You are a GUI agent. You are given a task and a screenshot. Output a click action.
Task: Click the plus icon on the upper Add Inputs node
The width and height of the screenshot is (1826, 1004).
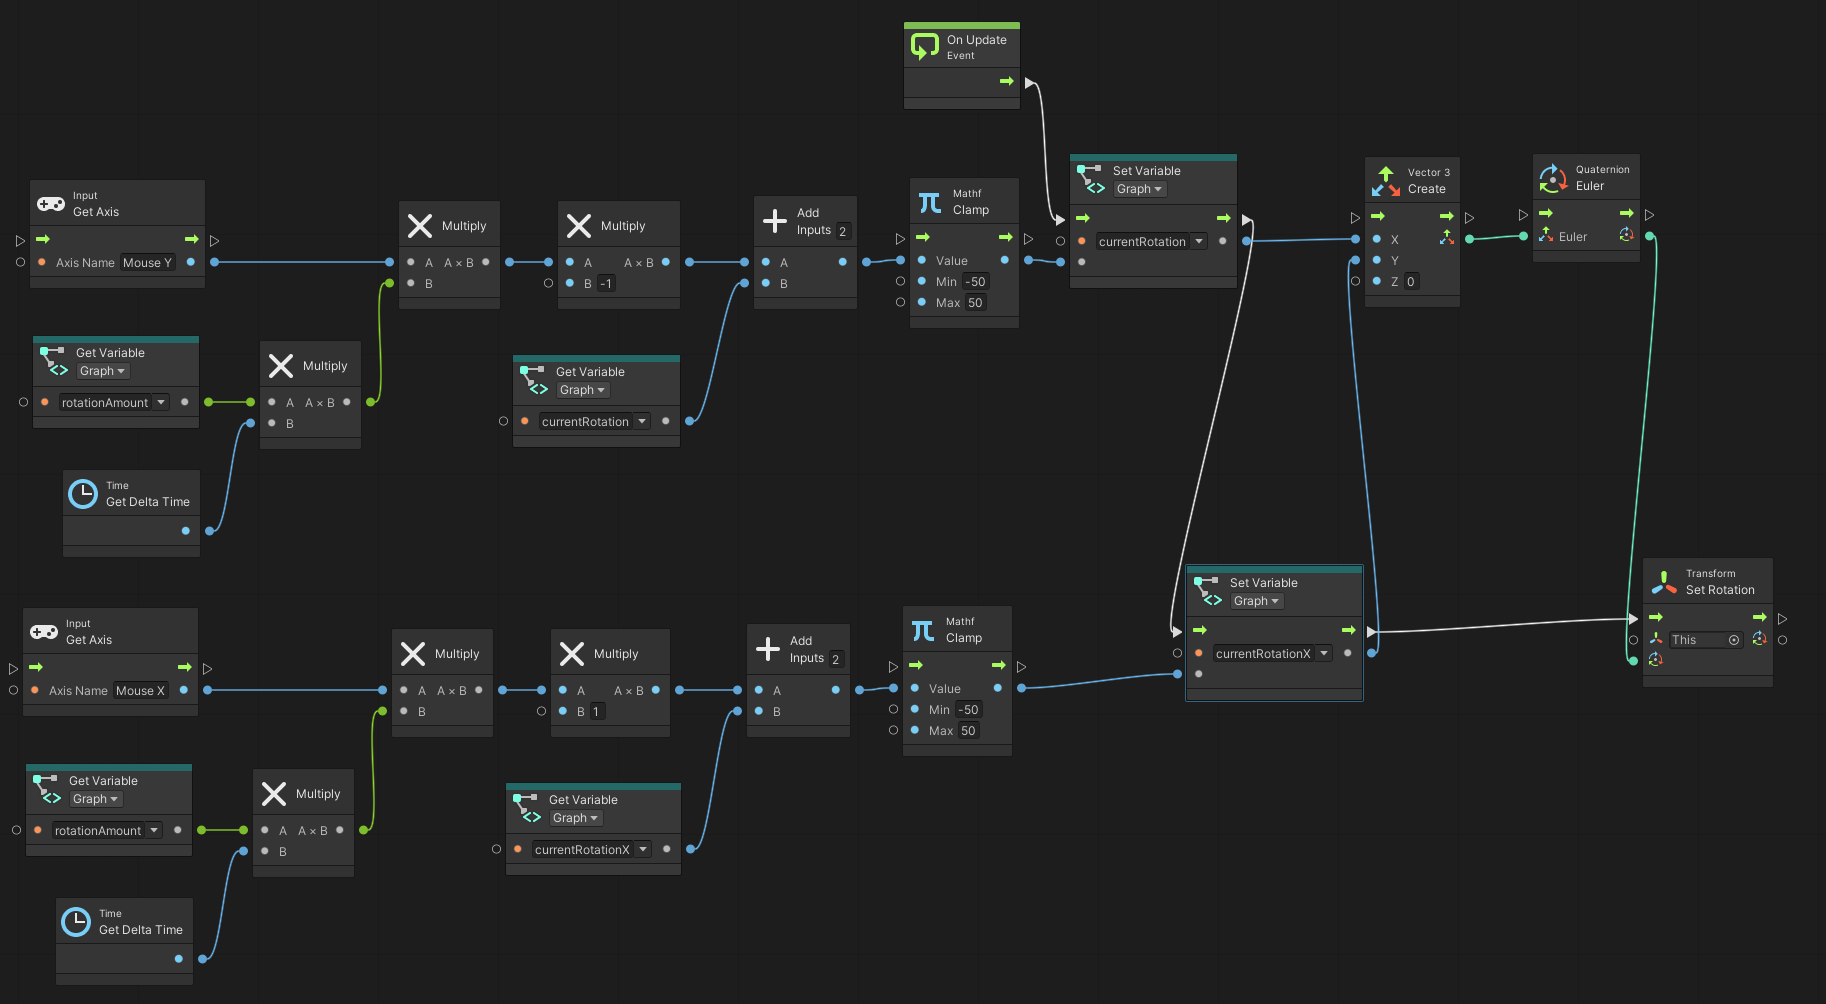point(776,220)
